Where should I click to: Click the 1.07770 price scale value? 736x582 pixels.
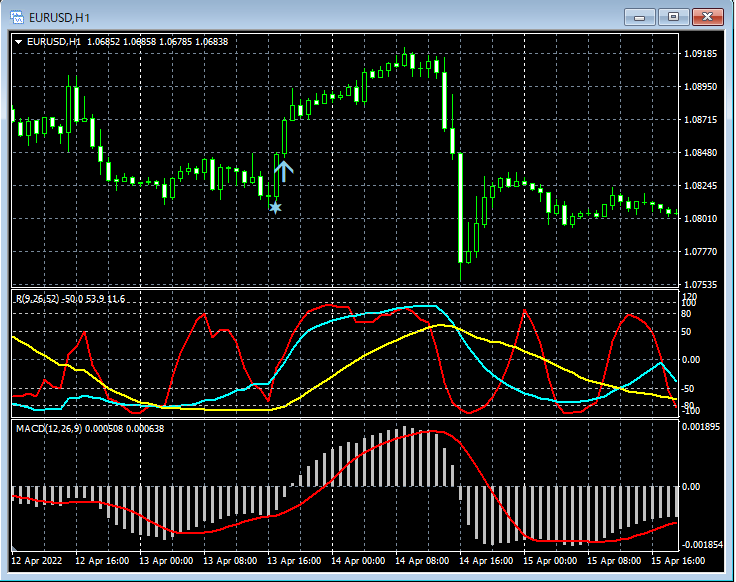point(700,252)
